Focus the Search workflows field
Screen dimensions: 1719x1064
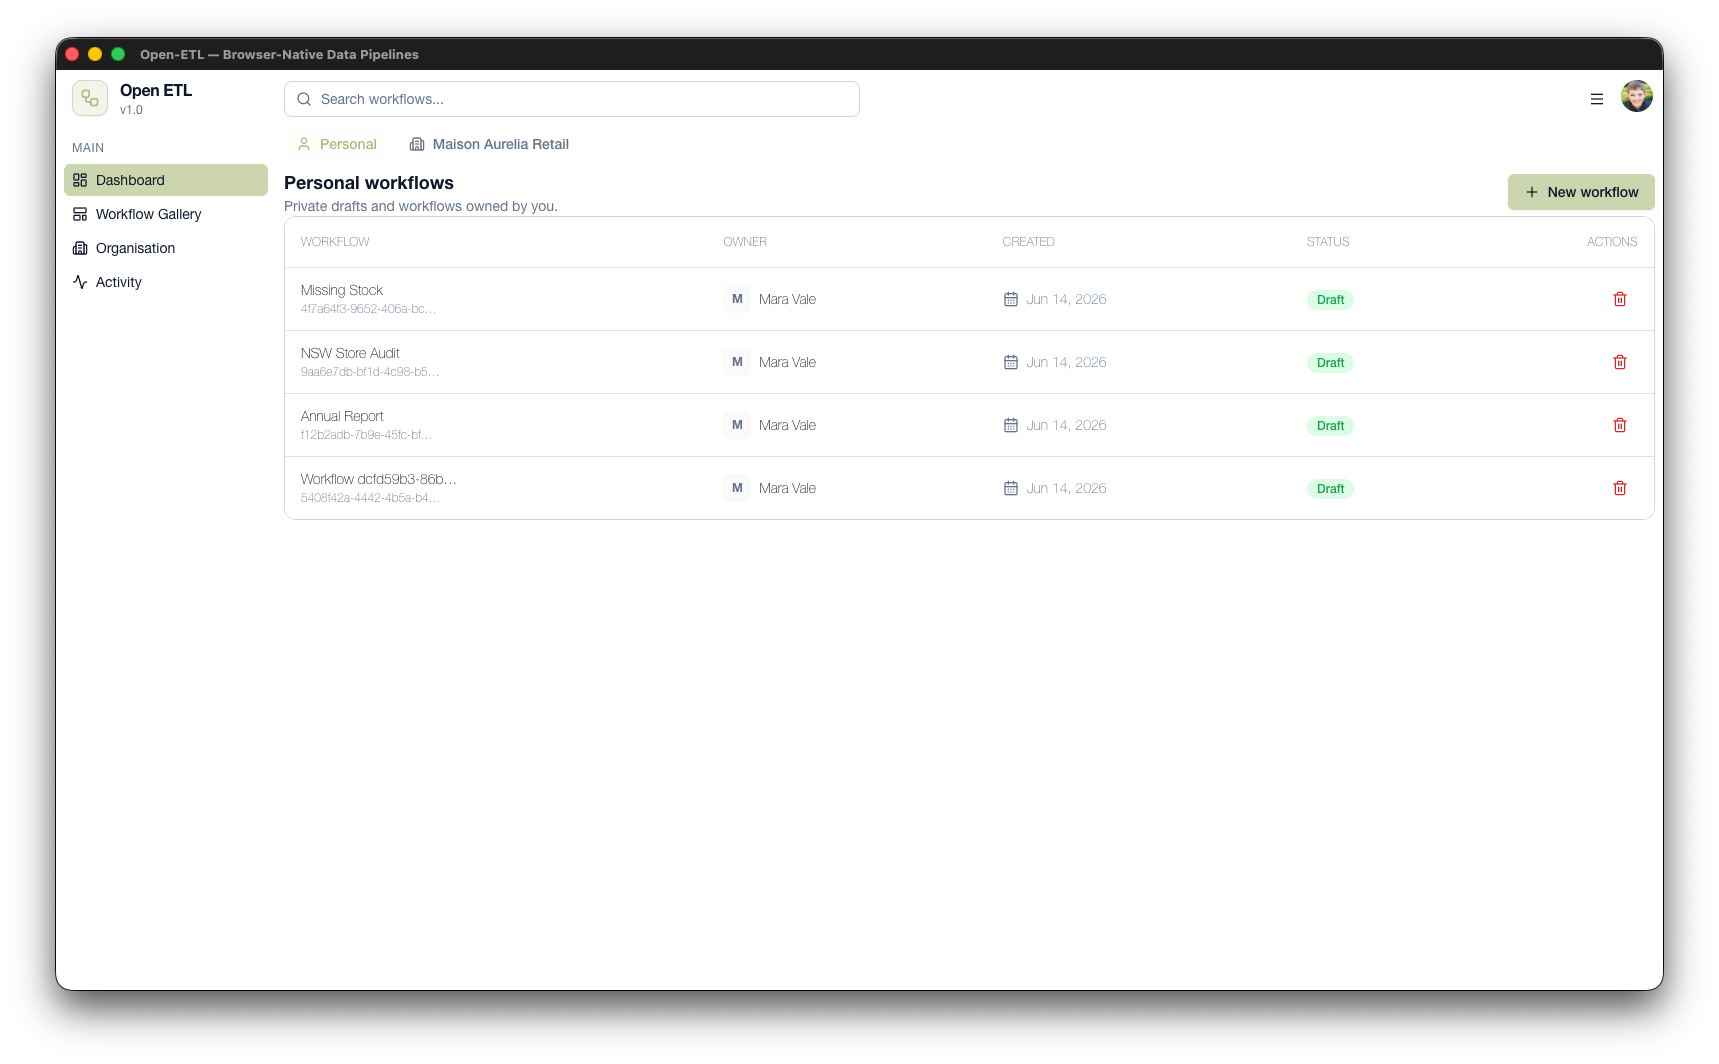(571, 99)
